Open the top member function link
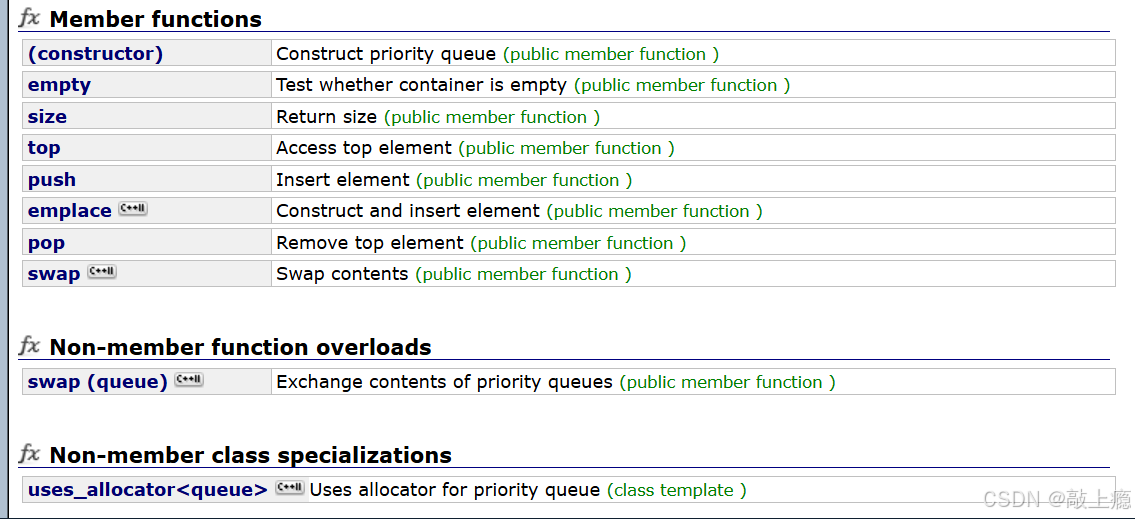 coord(44,148)
